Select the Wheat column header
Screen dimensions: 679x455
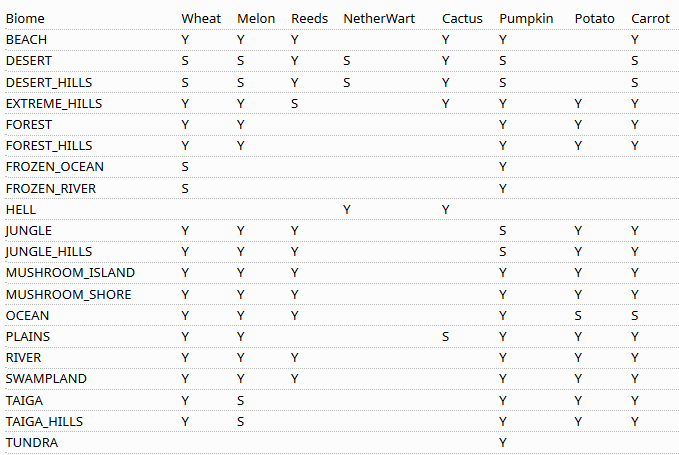tap(201, 18)
